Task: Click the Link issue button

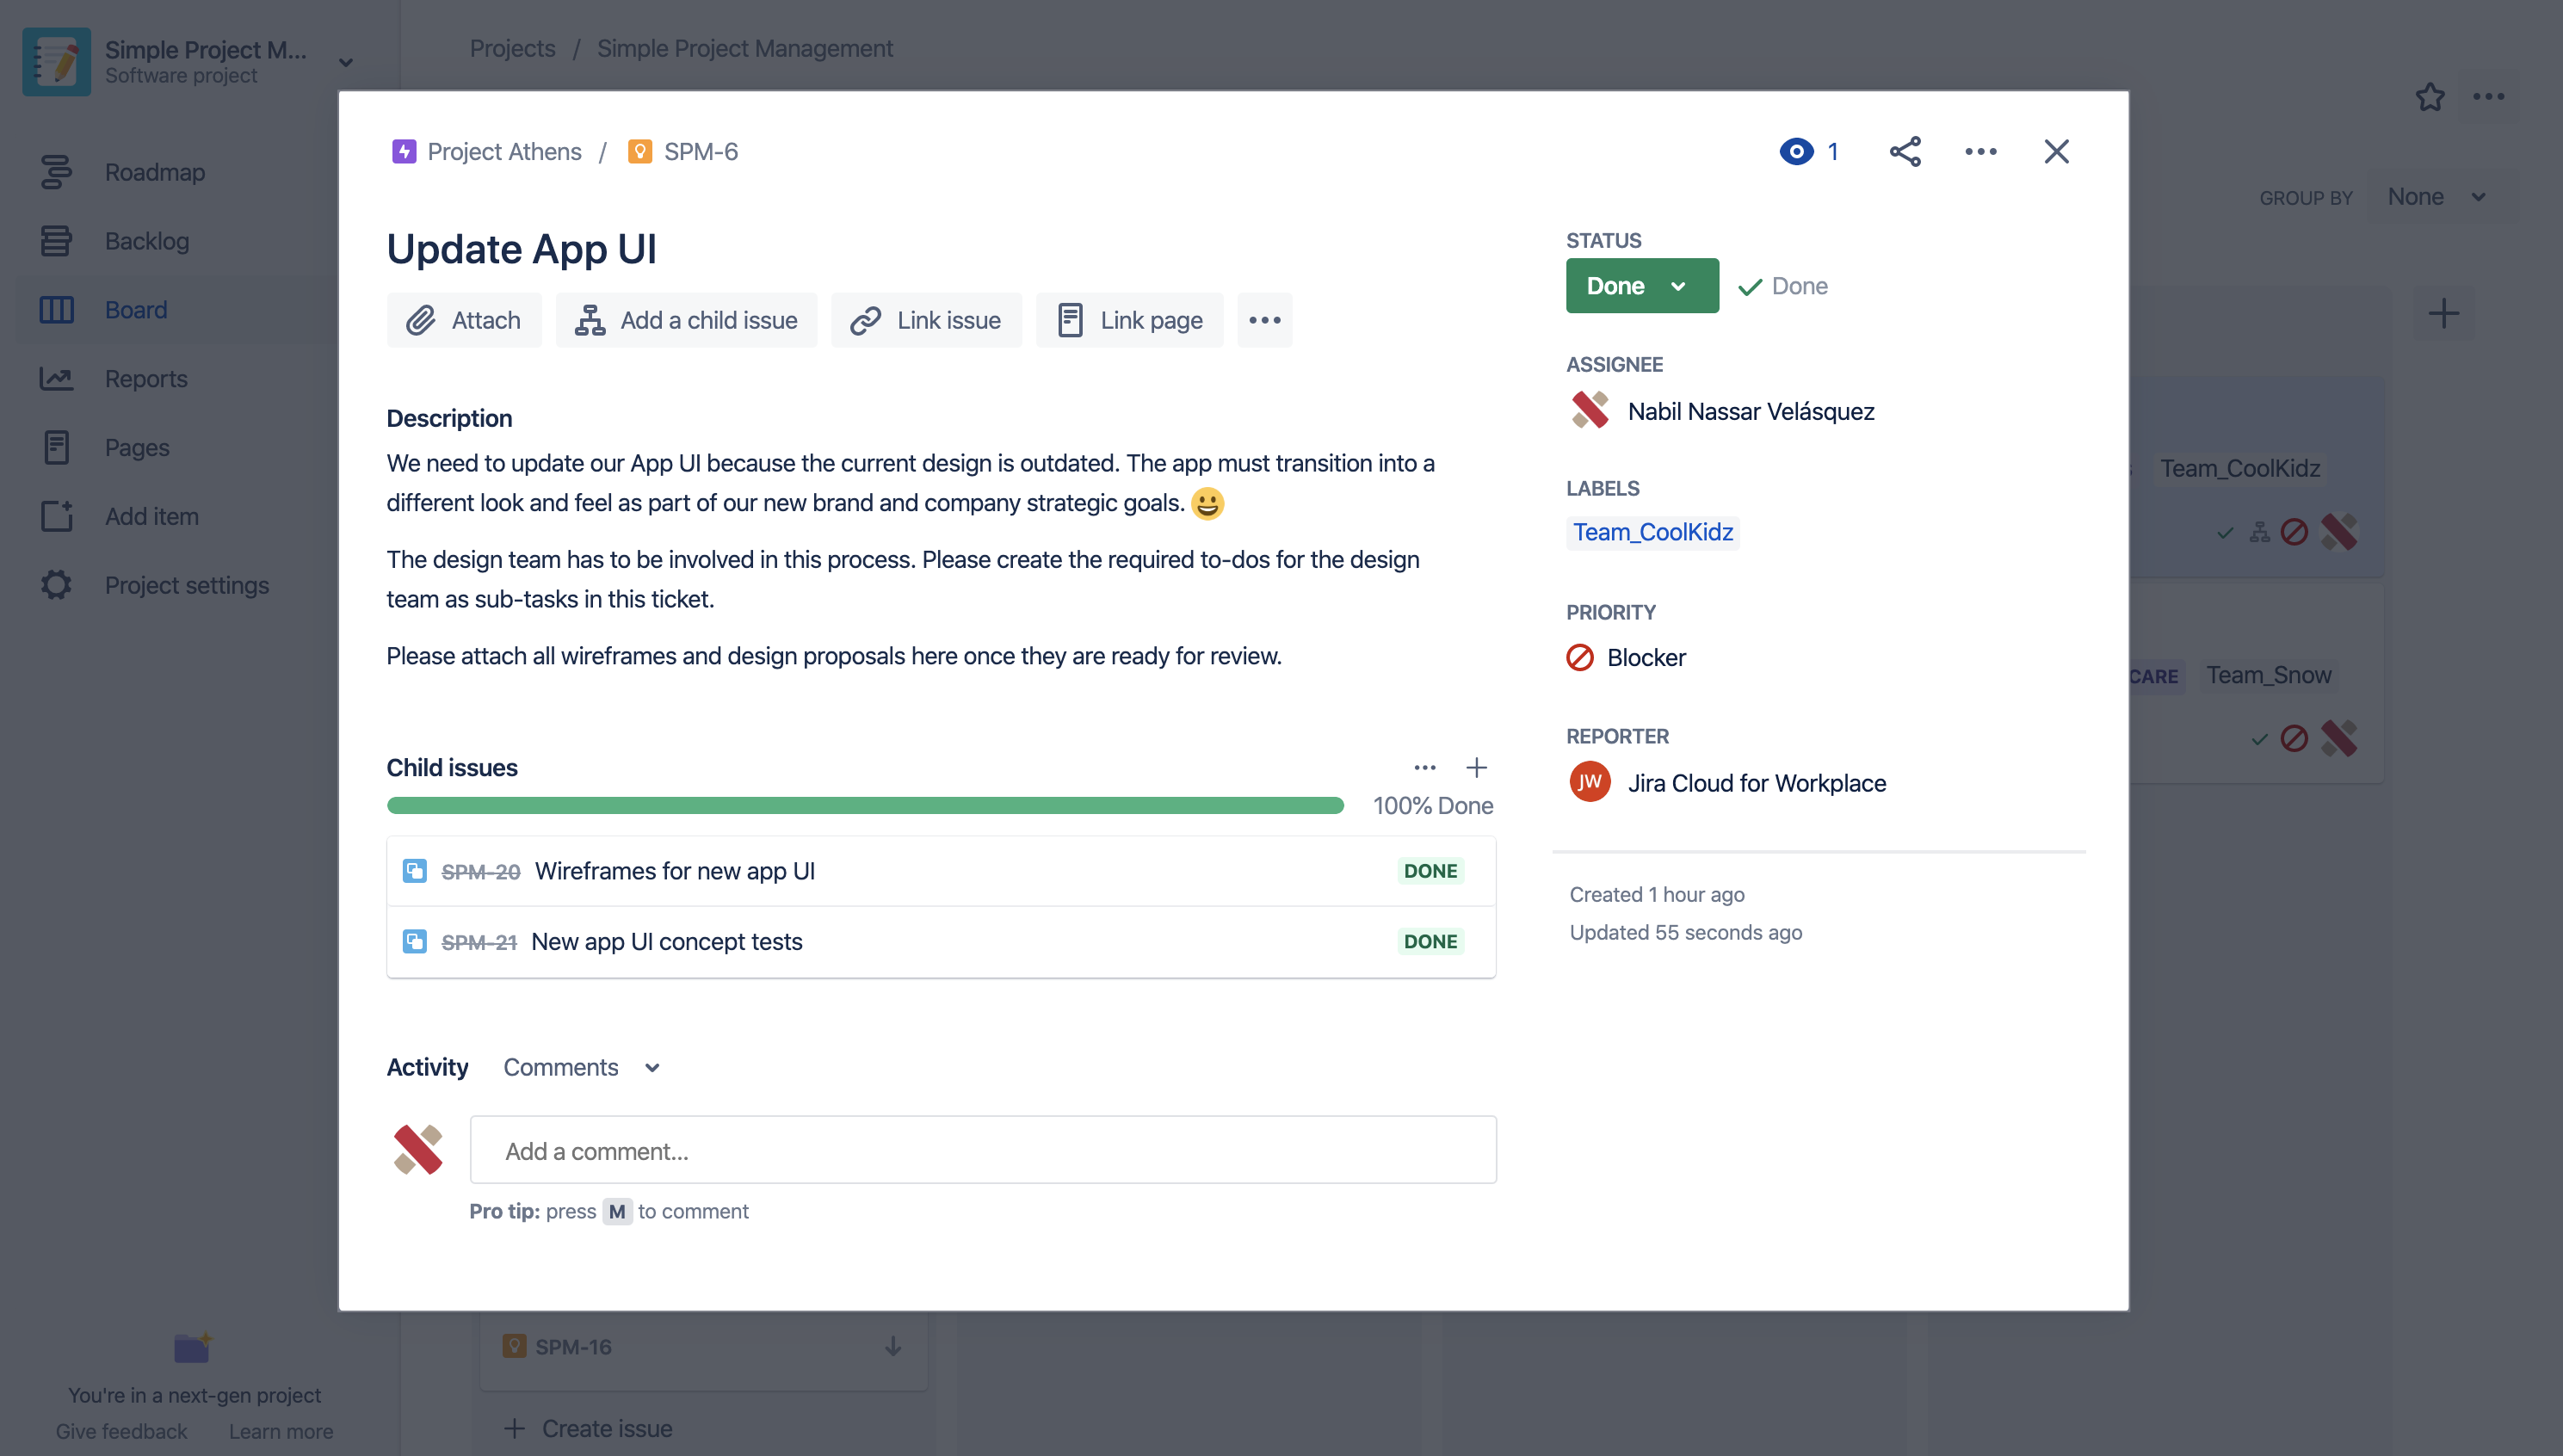Action: (926, 320)
